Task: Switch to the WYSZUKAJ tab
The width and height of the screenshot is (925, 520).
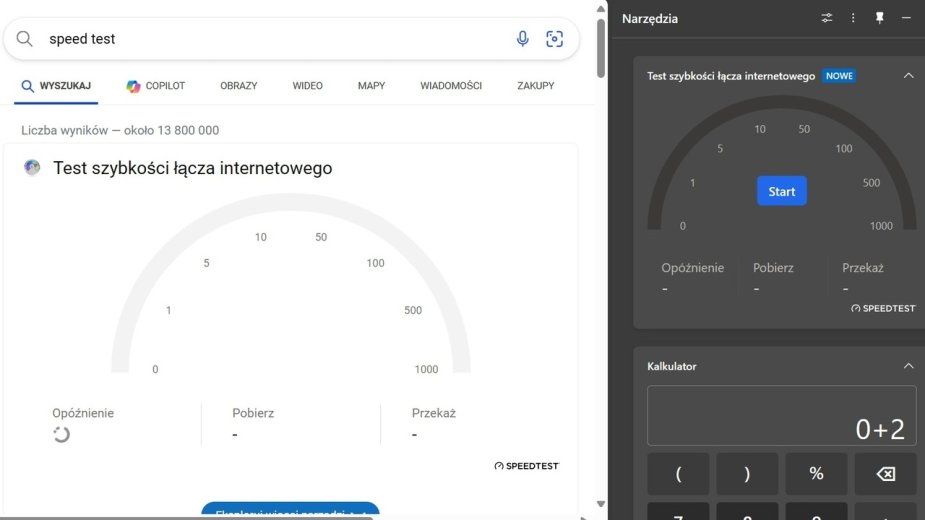Action: point(56,86)
